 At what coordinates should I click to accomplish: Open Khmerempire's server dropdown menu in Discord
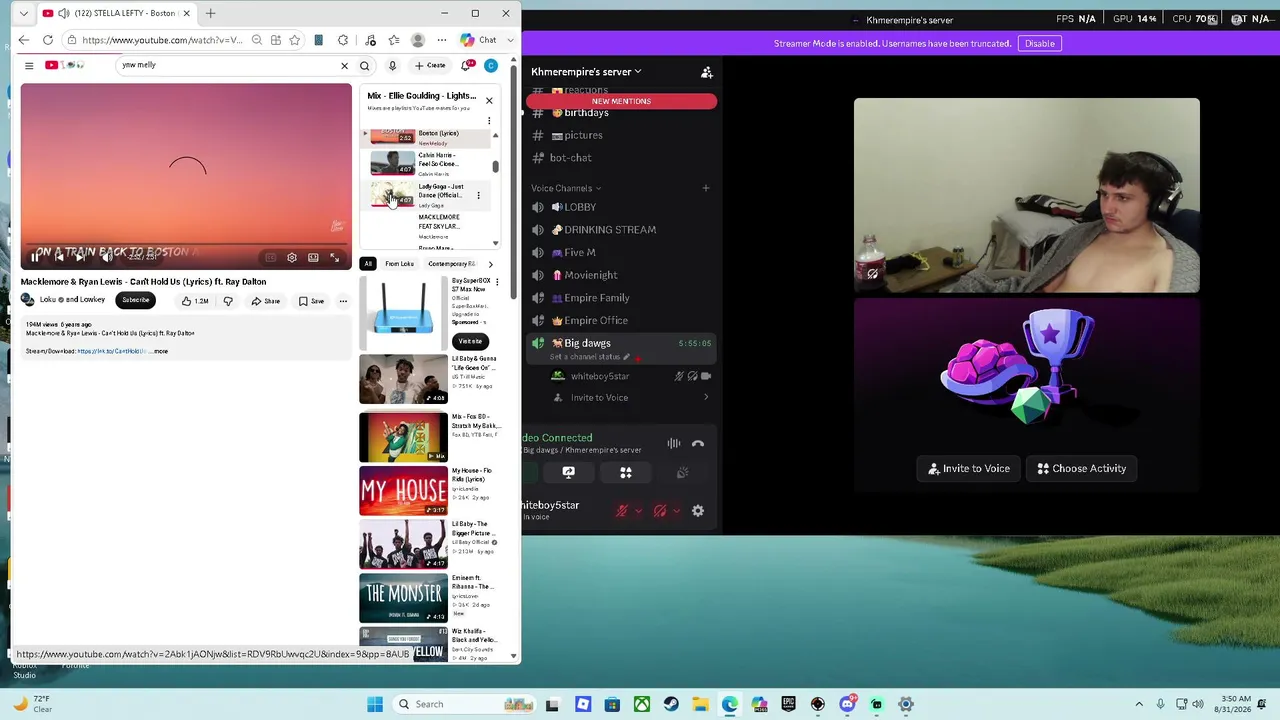(587, 72)
